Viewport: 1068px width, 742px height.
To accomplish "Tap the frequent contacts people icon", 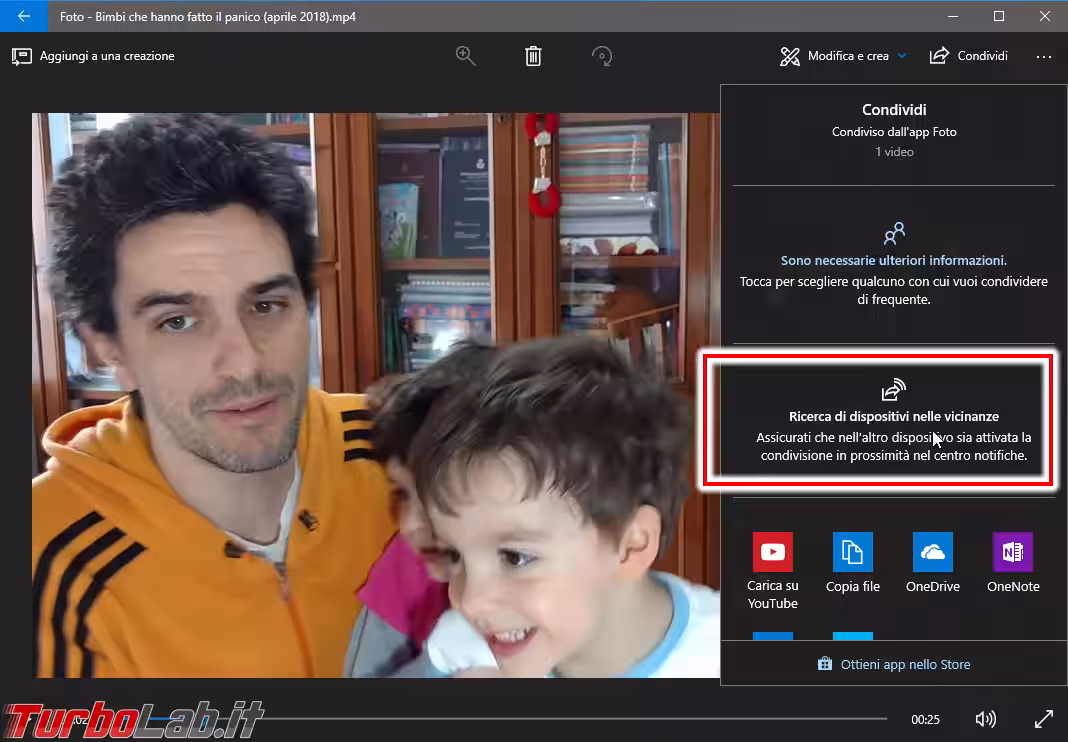I will tap(894, 235).
